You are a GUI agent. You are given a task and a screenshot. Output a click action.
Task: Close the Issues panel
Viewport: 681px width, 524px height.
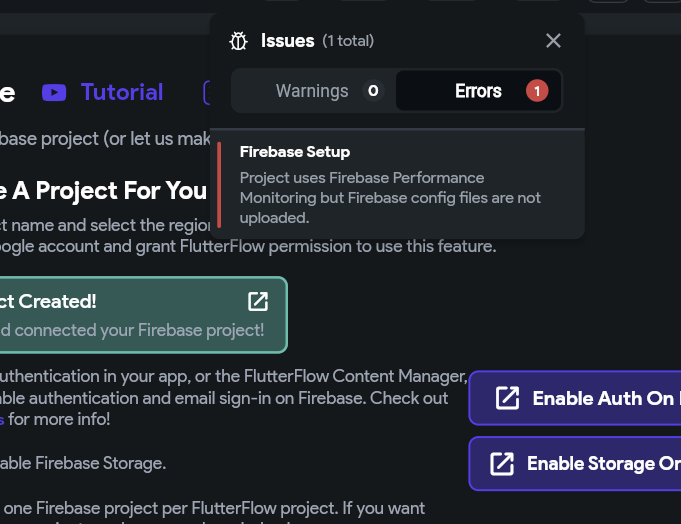pyautogui.click(x=553, y=41)
